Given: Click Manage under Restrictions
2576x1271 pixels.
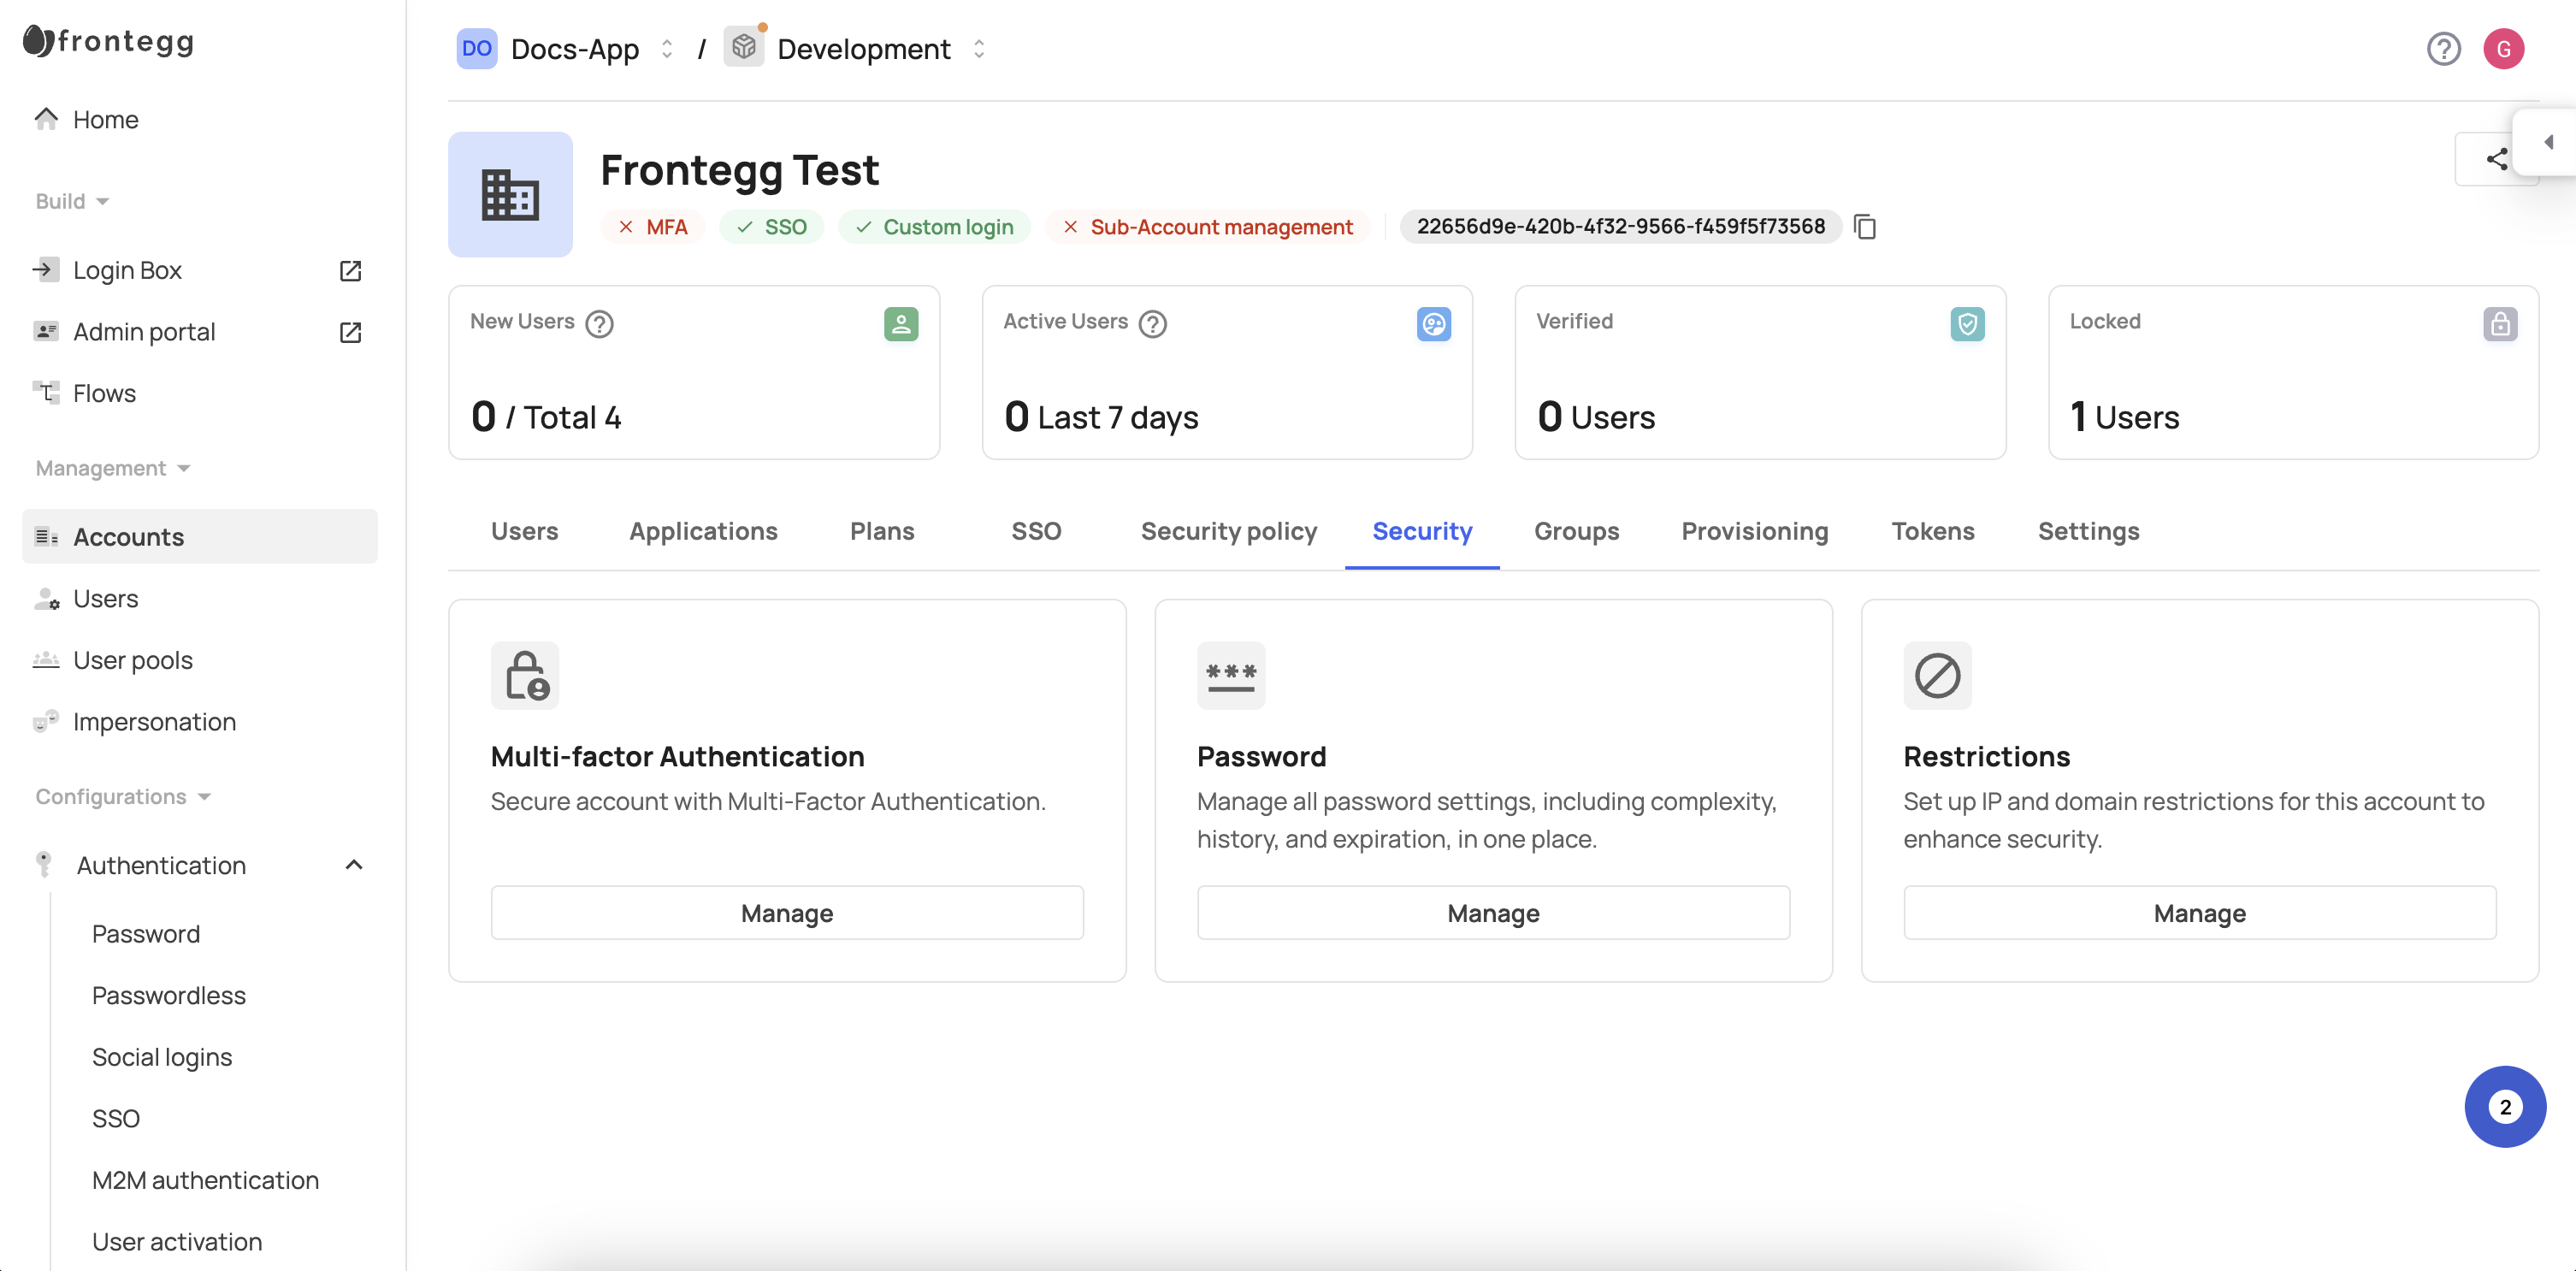Looking at the screenshot, I should (2199, 912).
